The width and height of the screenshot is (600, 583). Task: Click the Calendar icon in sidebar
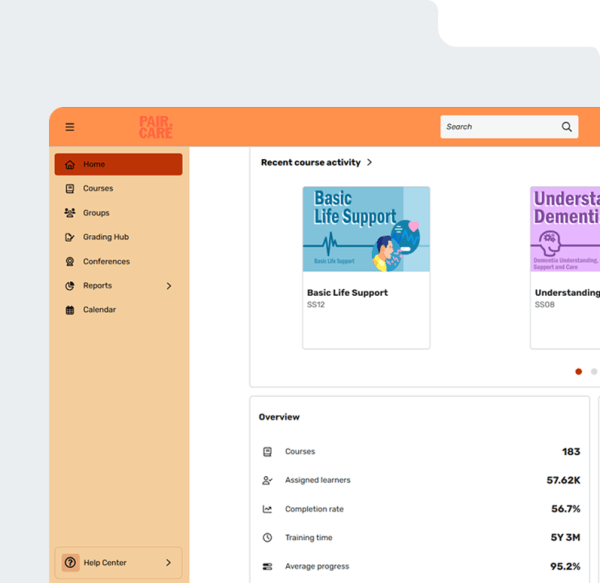point(70,310)
